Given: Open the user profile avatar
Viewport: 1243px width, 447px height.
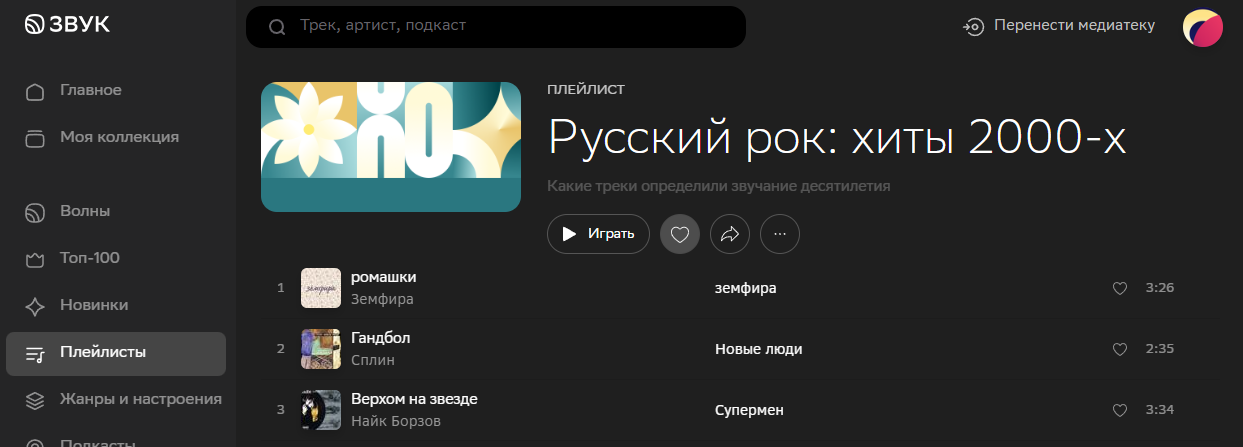Looking at the screenshot, I should [x=1203, y=27].
